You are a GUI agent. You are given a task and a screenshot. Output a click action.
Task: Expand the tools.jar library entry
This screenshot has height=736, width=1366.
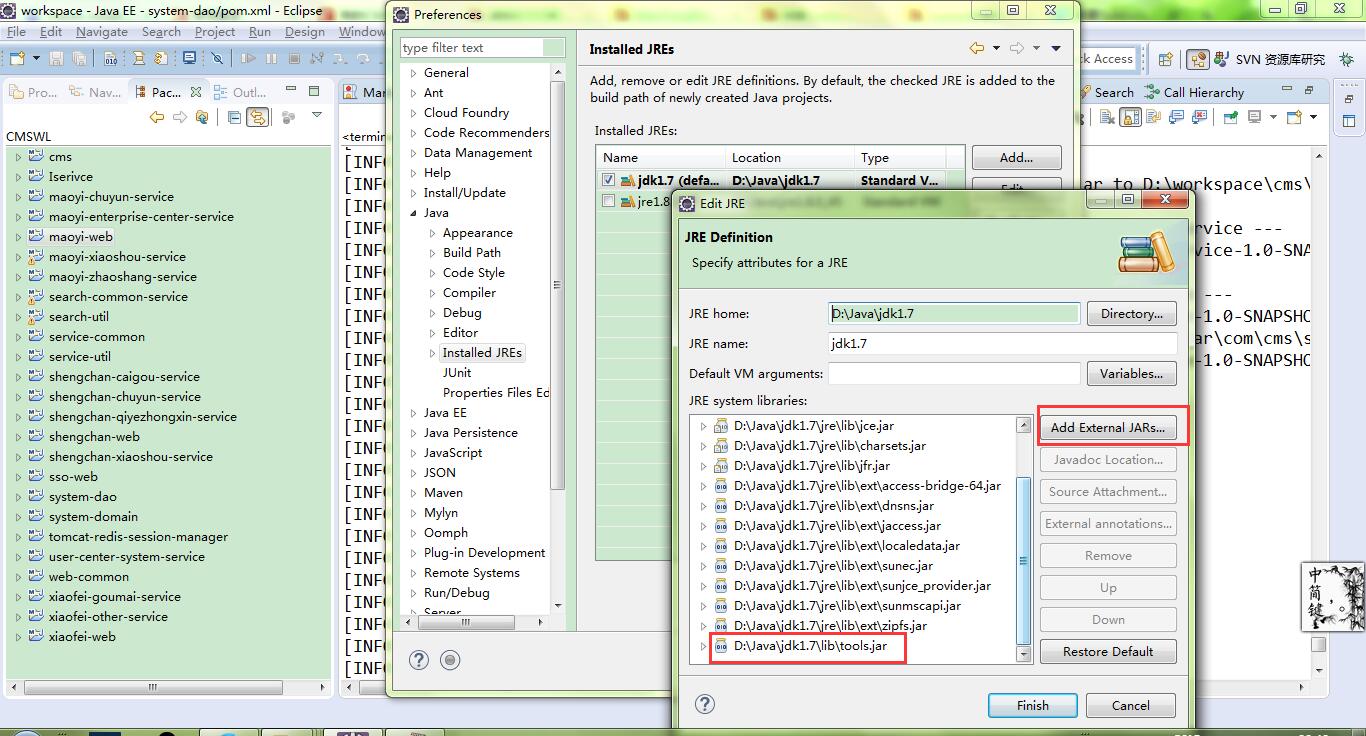point(703,646)
